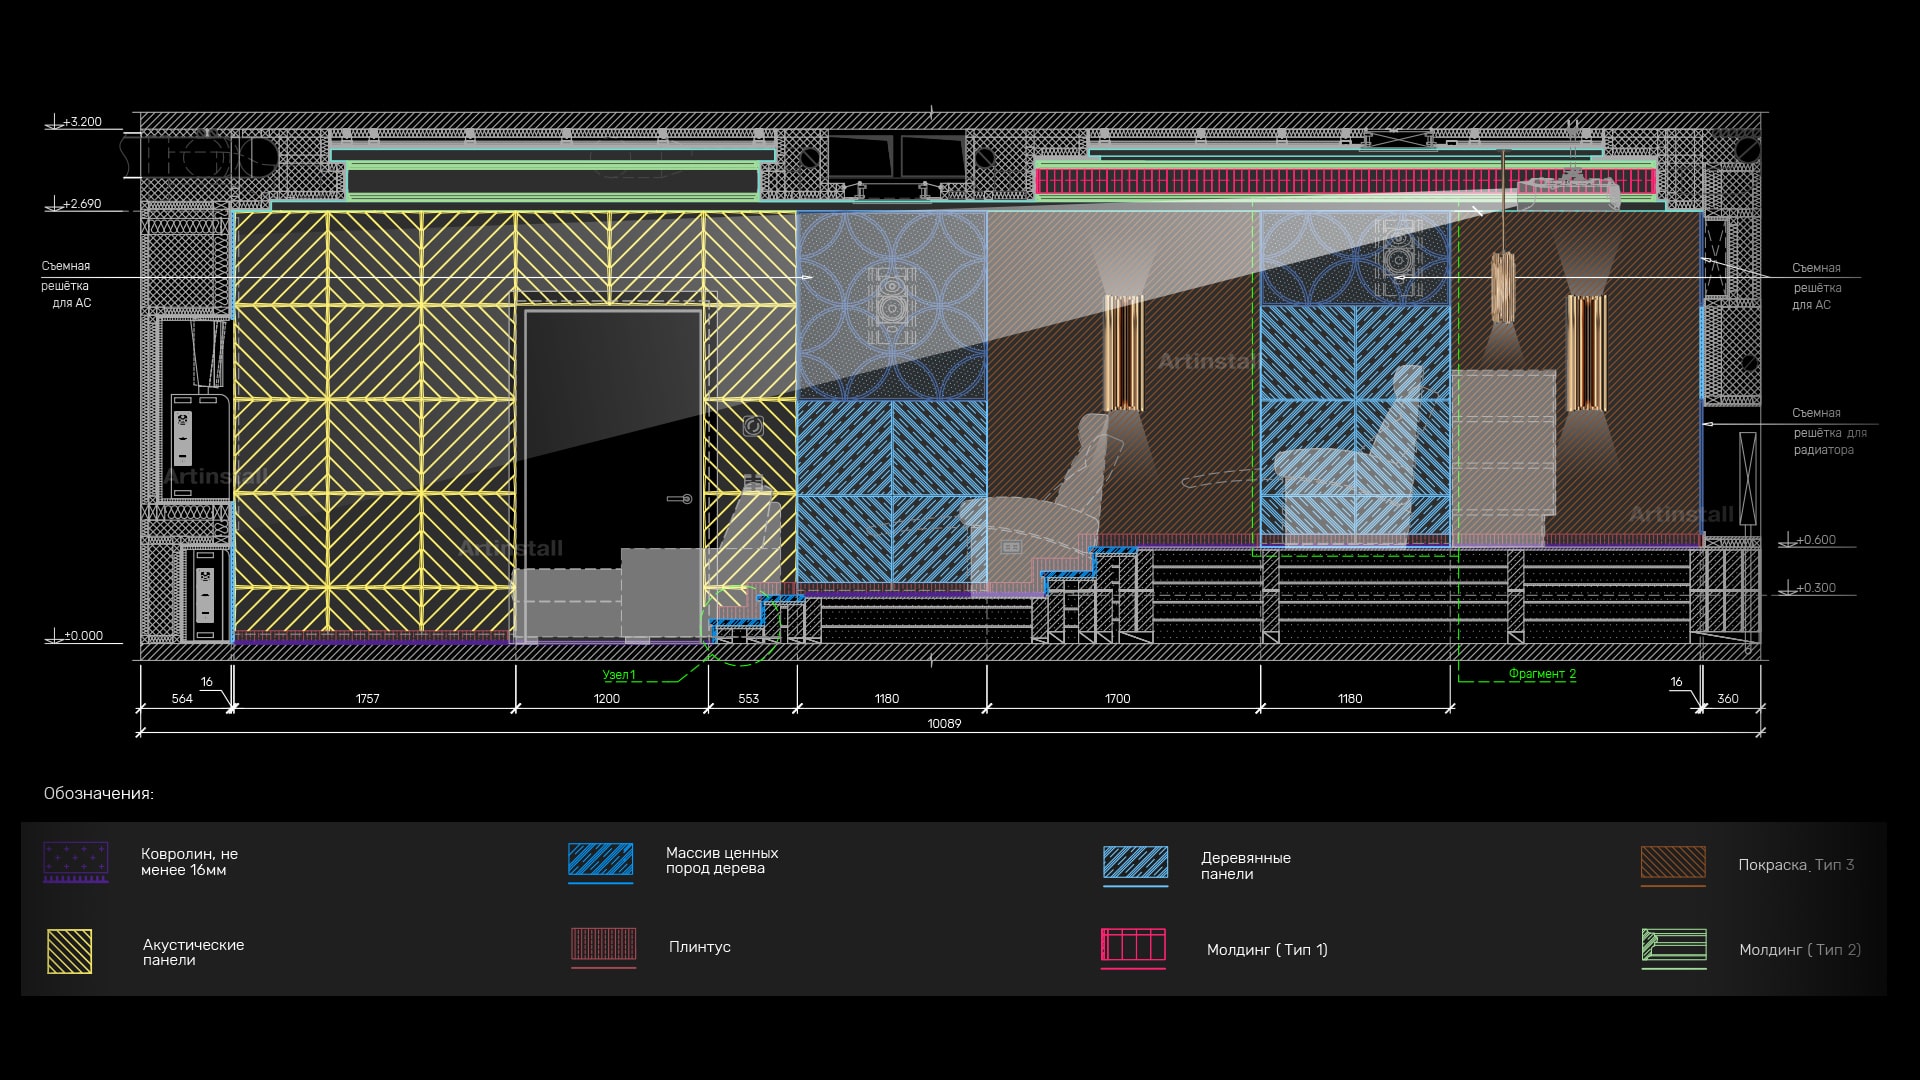Click the 'Съемная решётка для радиатора' label

click(x=1828, y=431)
